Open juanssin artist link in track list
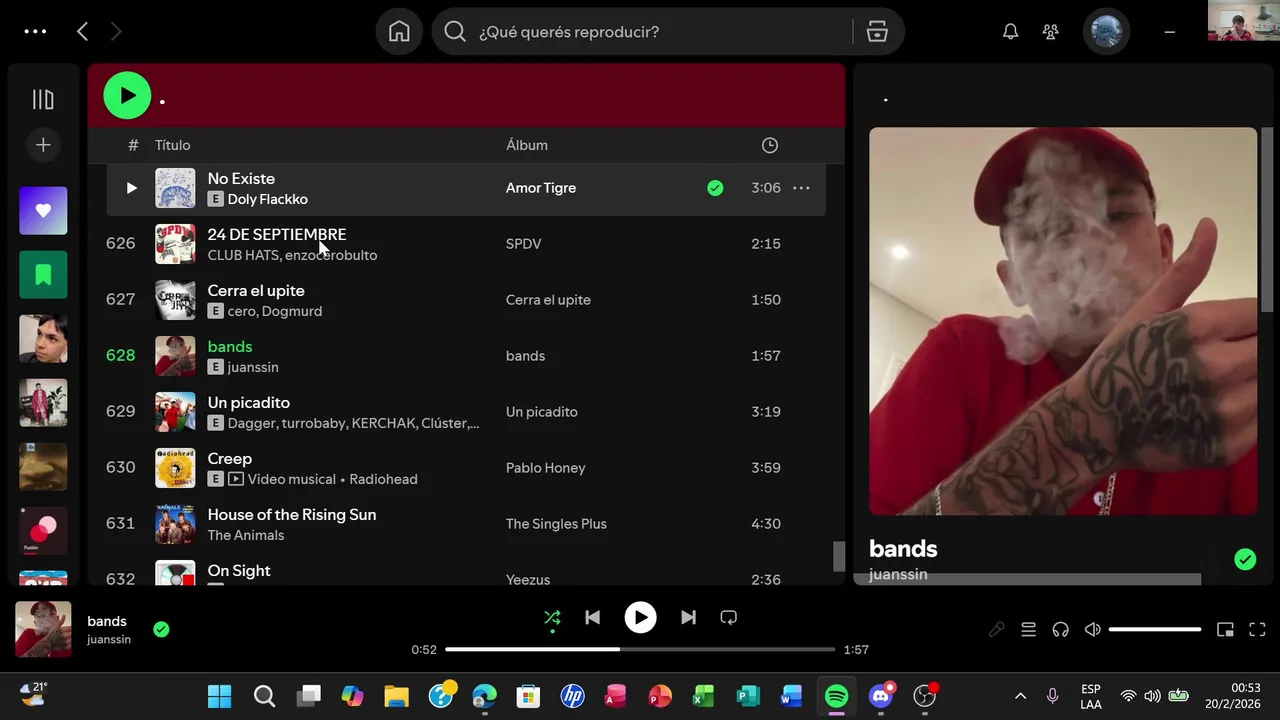Image resolution: width=1280 pixels, height=720 pixels. coord(253,367)
